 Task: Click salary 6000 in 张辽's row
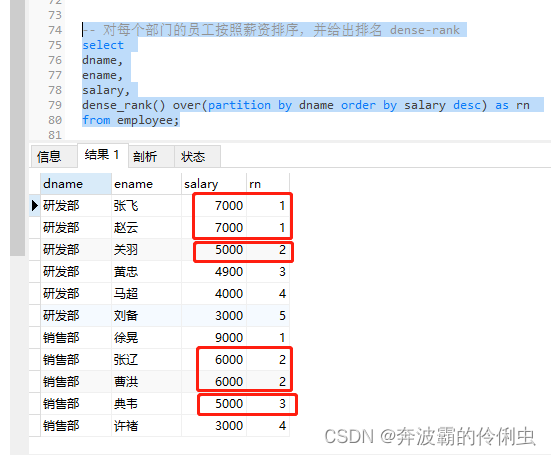point(214,359)
